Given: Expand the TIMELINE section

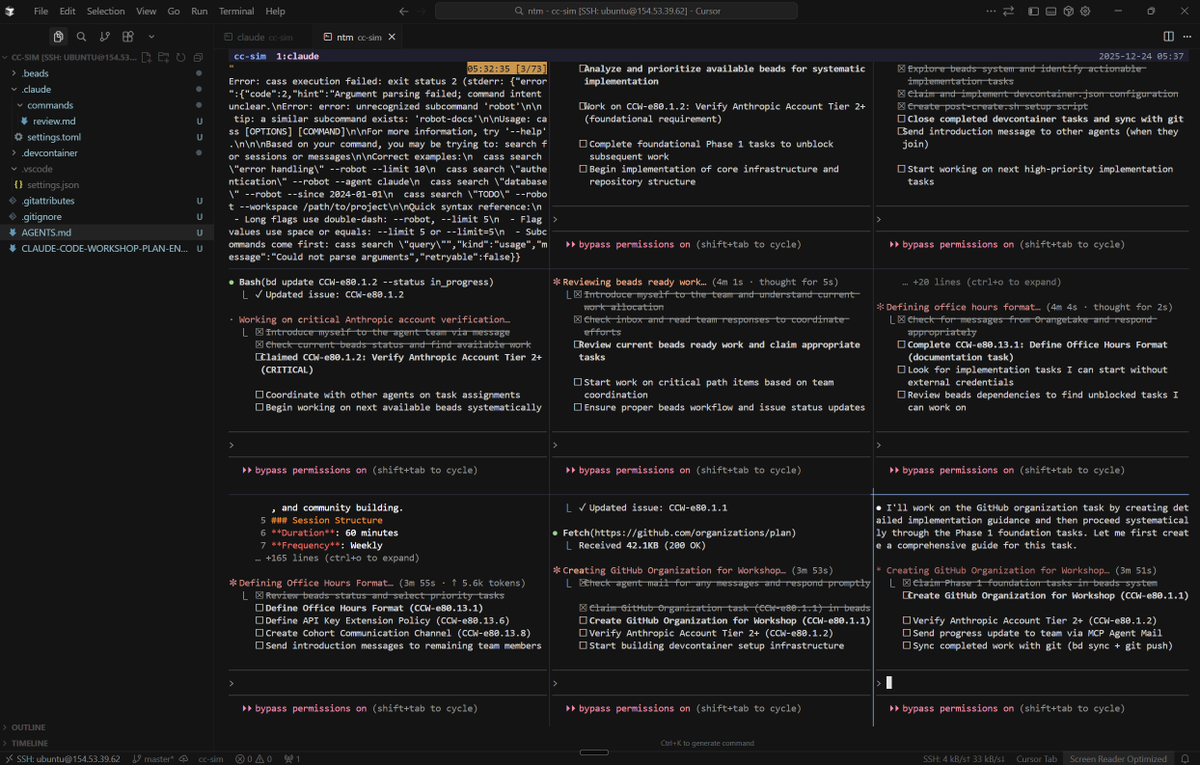Looking at the screenshot, I should click(106, 743).
